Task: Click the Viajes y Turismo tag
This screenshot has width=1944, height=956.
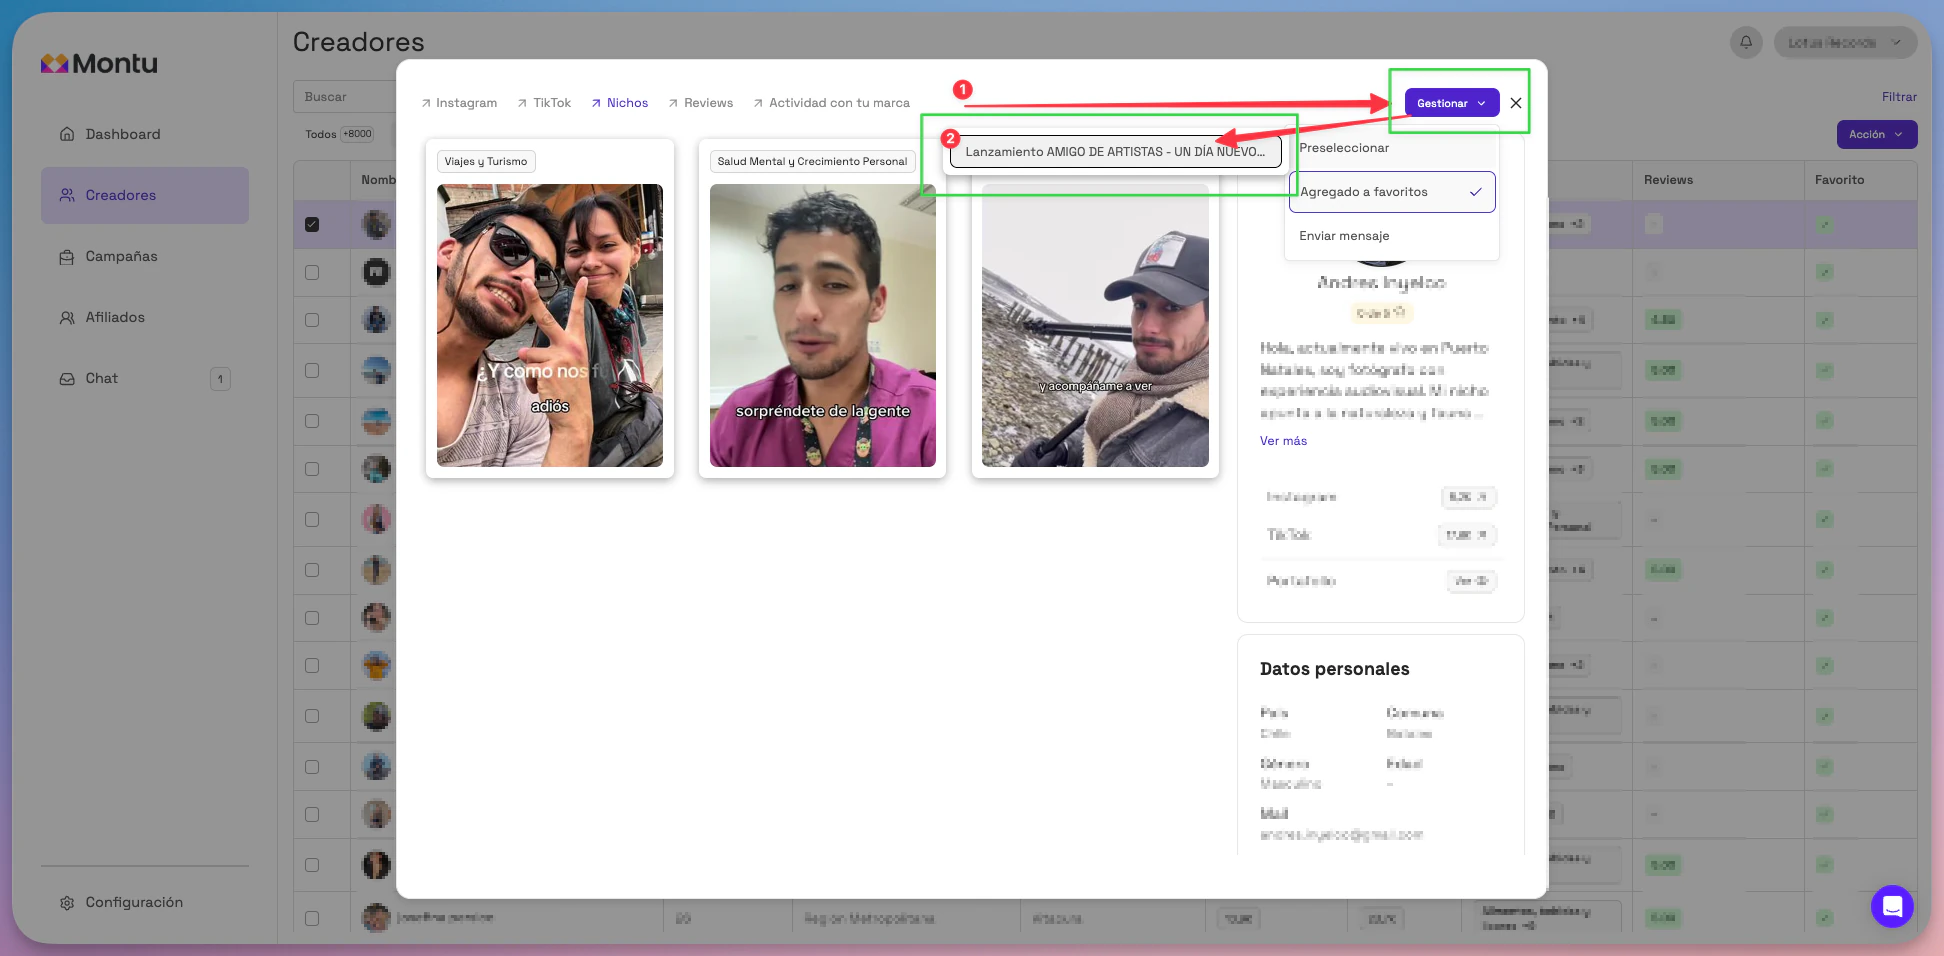Action: pos(486,161)
